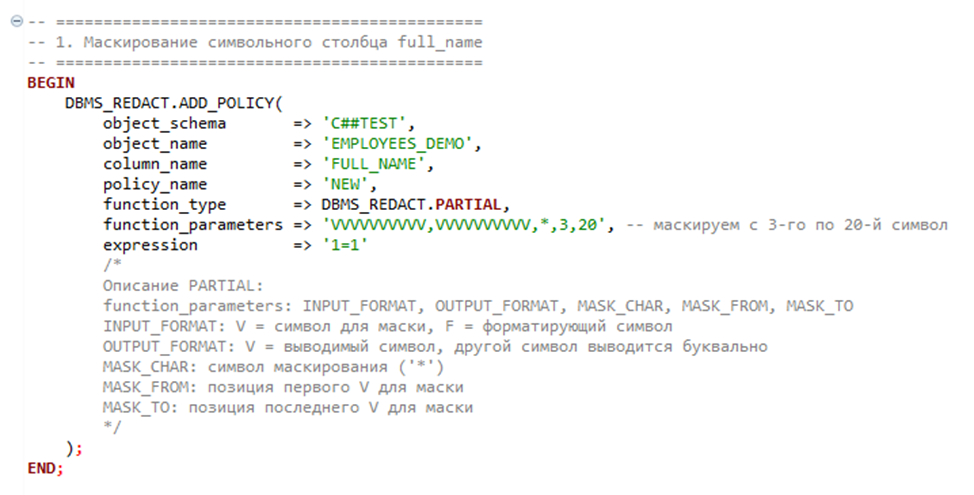974x495 pixels.
Task: Click the Описание PARTIAL comment line
Action: [x=183, y=286]
